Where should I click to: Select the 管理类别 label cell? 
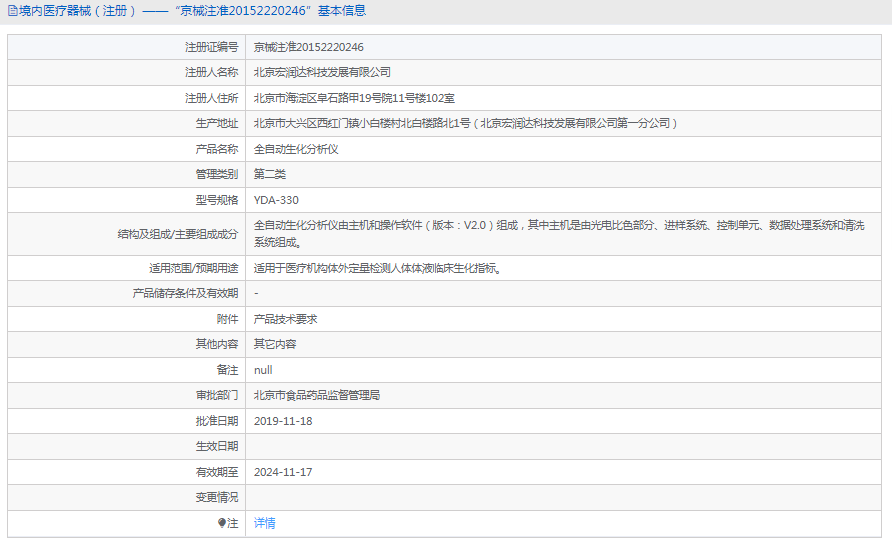126,175
